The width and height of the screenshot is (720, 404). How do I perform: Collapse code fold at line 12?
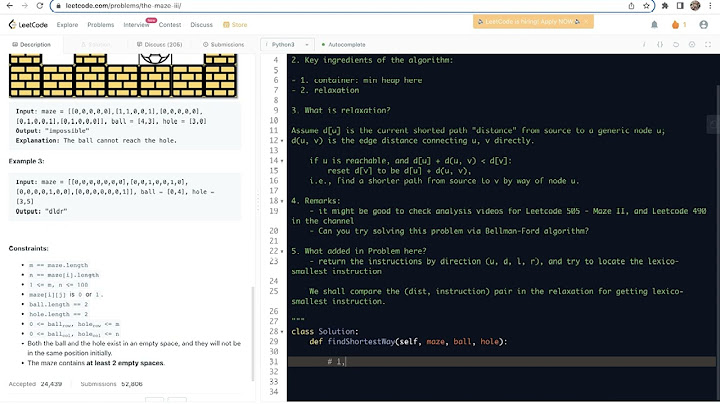(282, 141)
